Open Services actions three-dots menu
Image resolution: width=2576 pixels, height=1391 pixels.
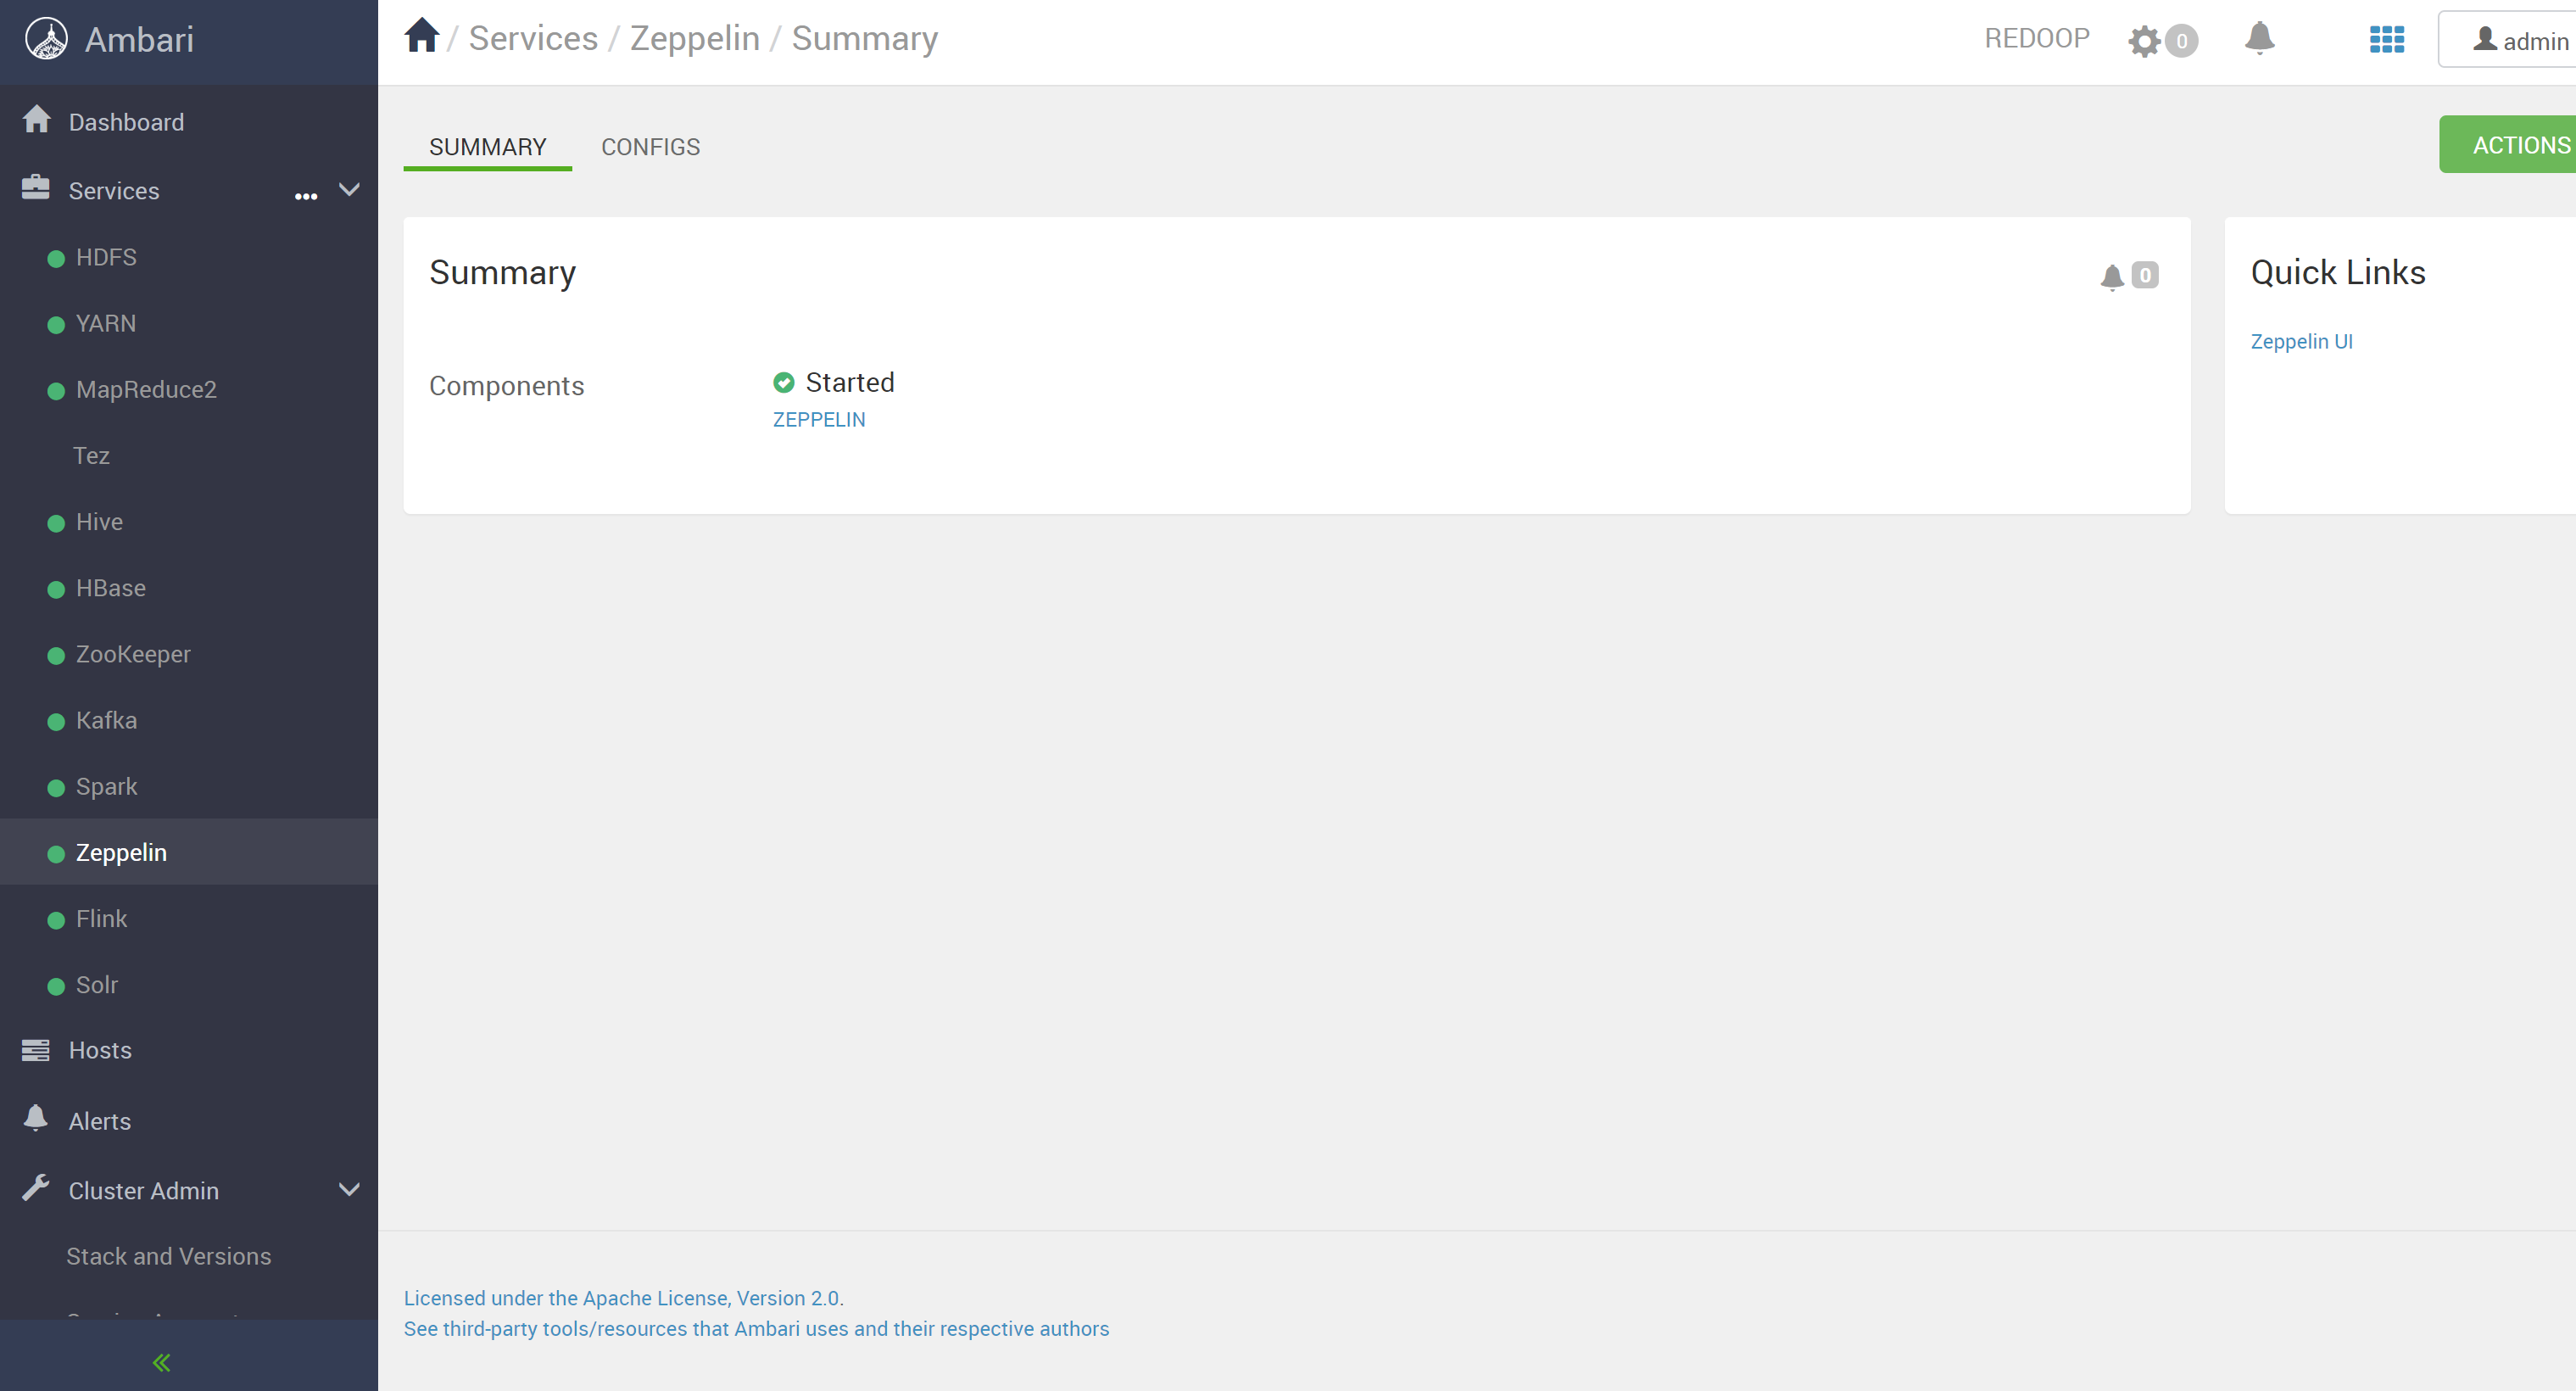[x=306, y=196]
